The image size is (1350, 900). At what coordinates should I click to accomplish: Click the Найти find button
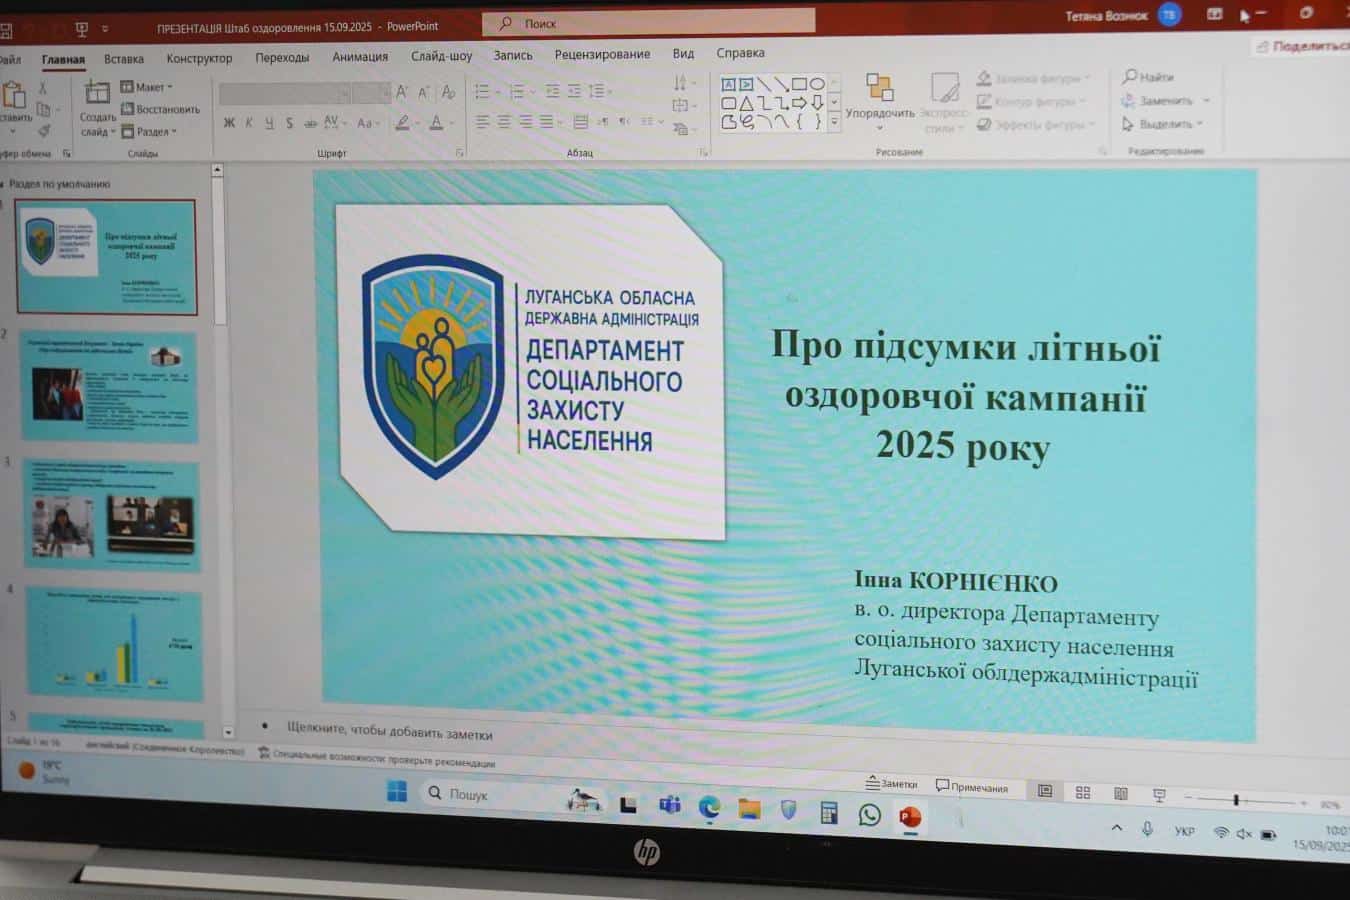pyautogui.click(x=1148, y=77)
